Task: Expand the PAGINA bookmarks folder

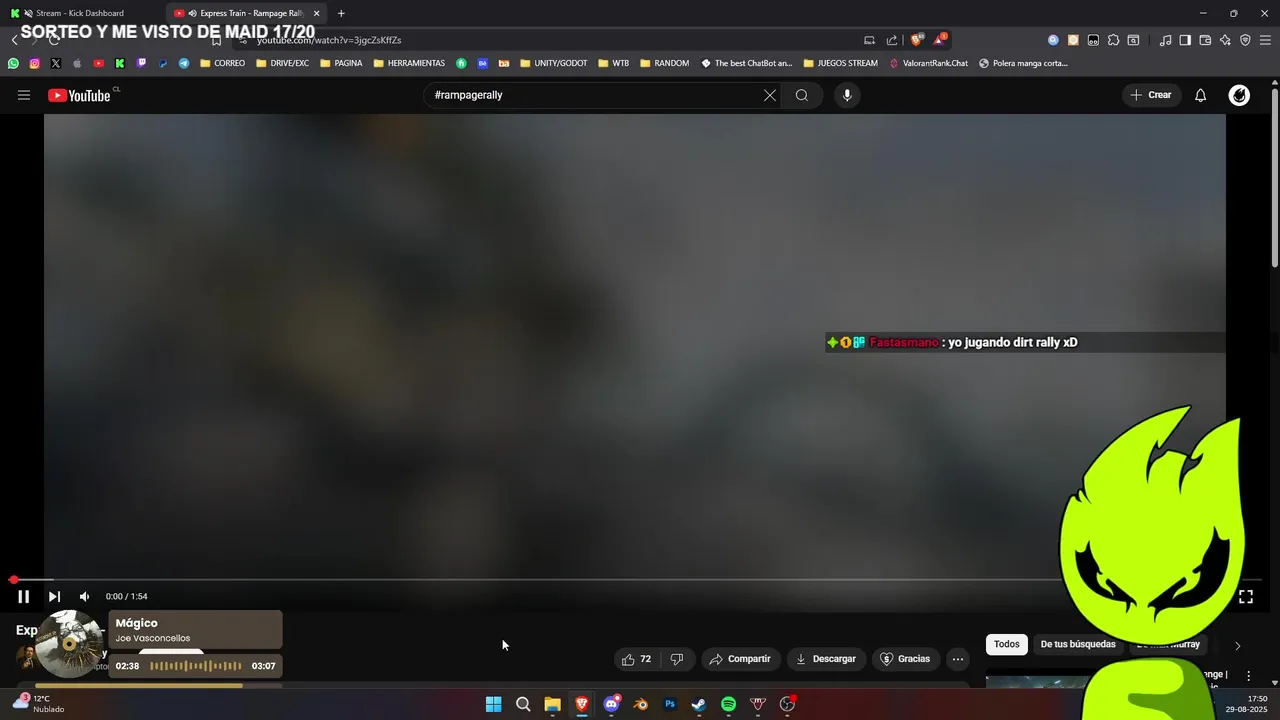Action: (341, 63)
